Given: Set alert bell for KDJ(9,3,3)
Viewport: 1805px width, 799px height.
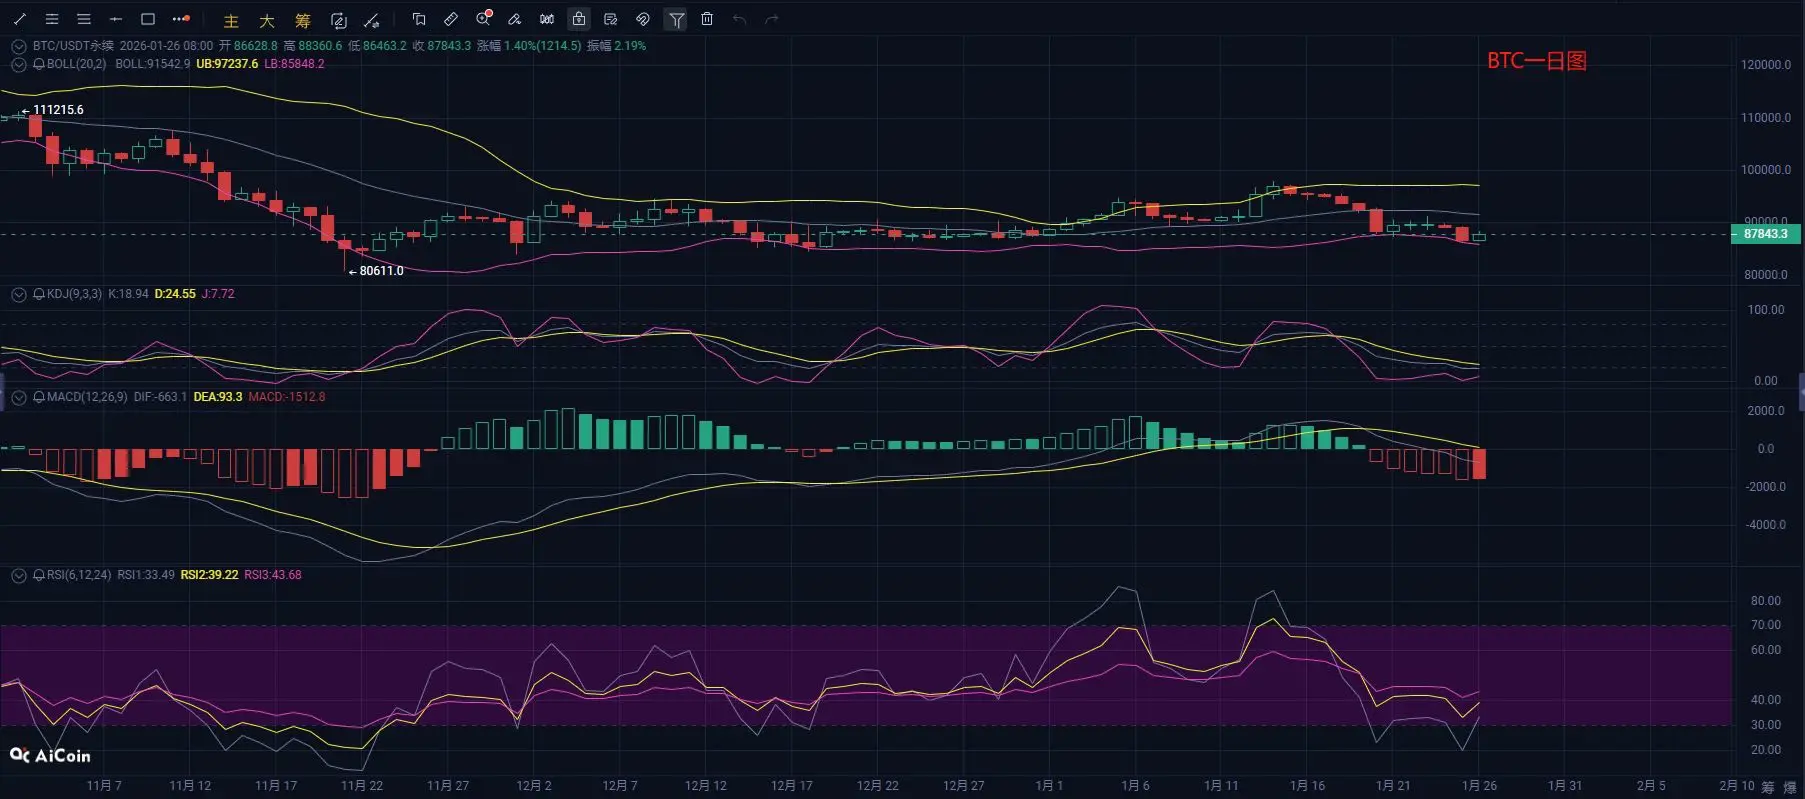Looking at the screenshot, I should (39, 294).
